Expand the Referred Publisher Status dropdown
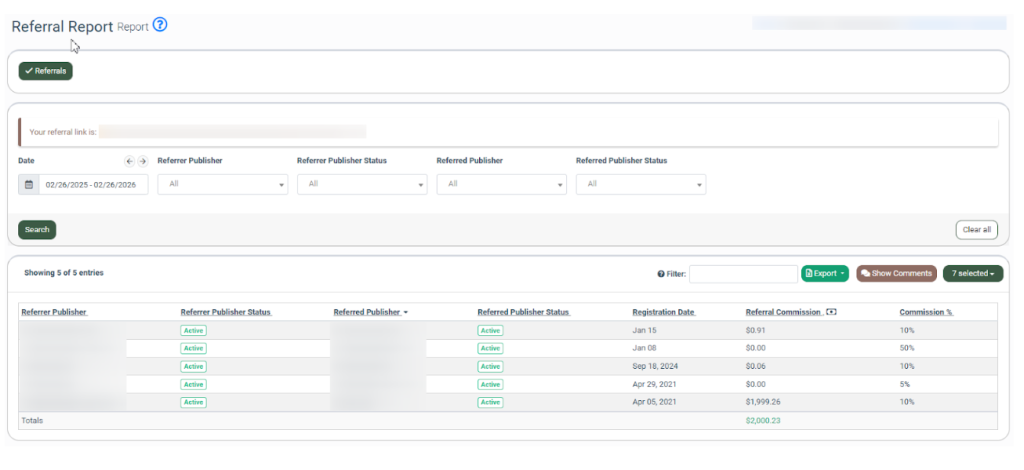1024x470 pixels. 641,184
